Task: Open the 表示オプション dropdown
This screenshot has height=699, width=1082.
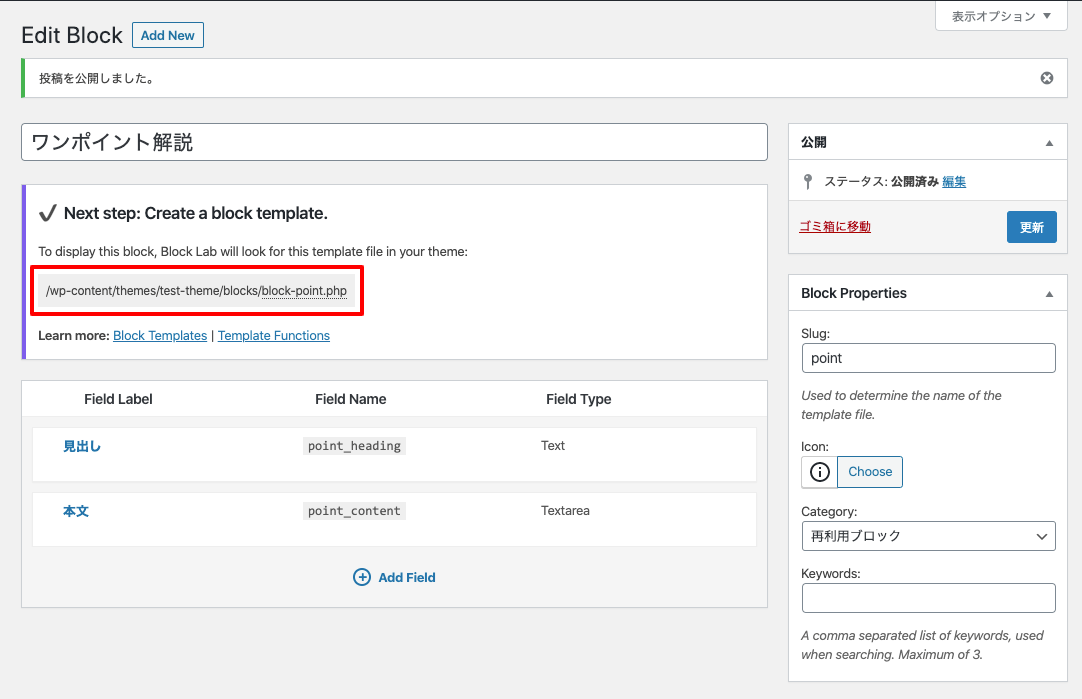Action: [x=1000, y=16]
